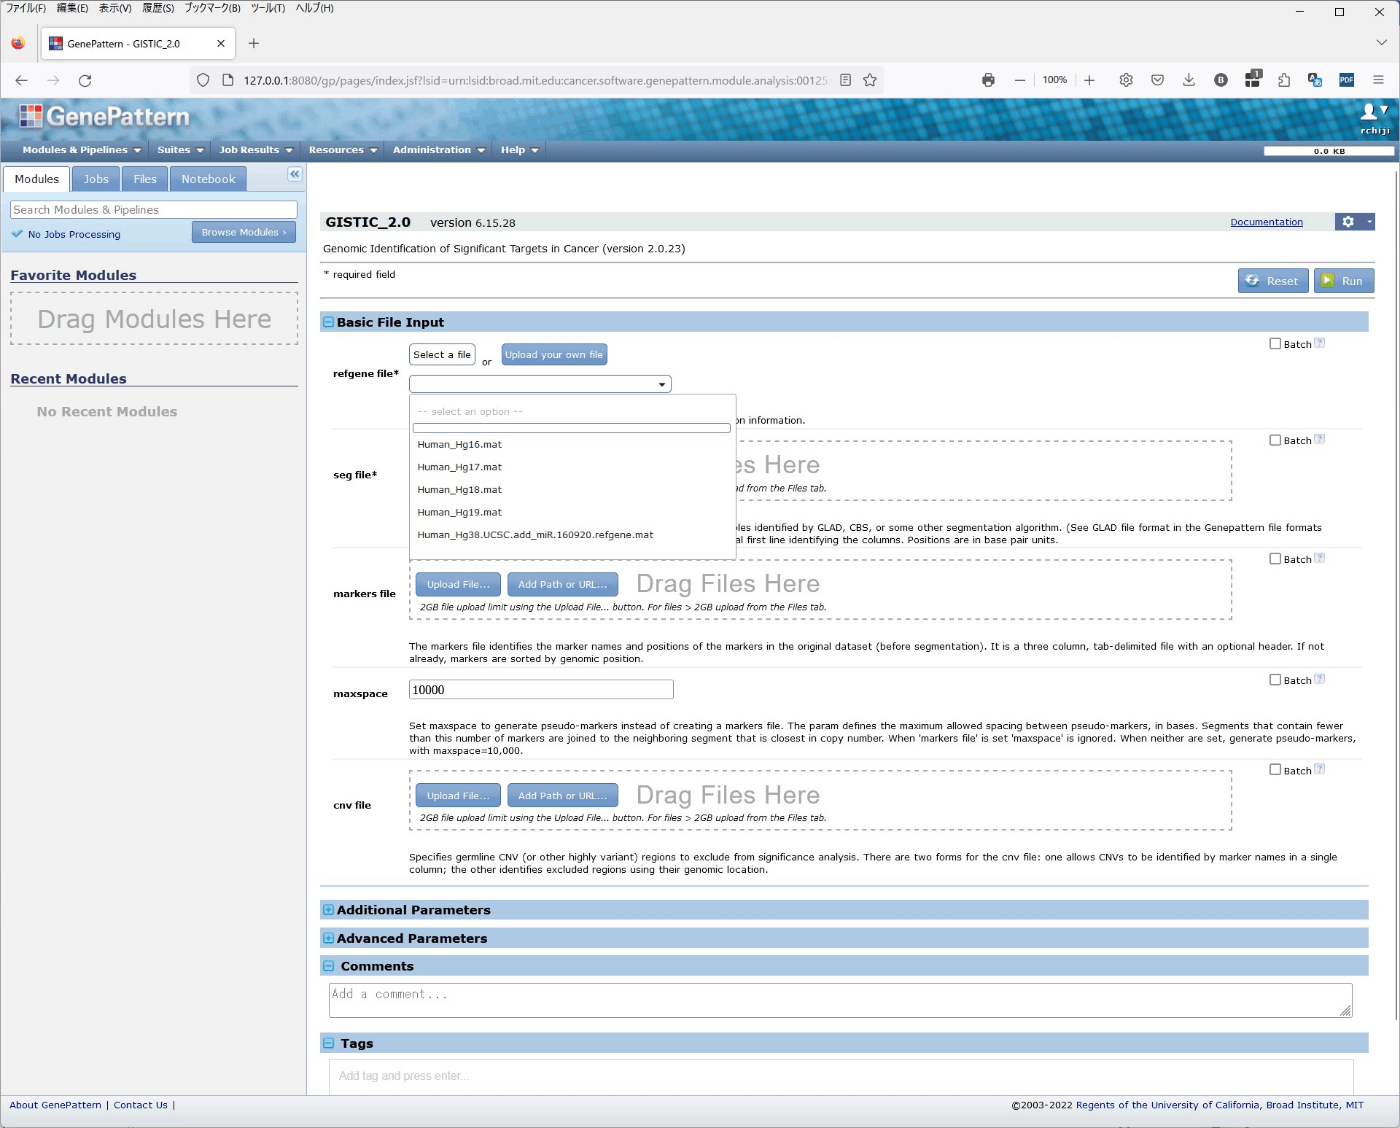The image size is (1400, 1128).
Task: Collapse the left panel with arrow icon
Action: click(x=295, y=174)
